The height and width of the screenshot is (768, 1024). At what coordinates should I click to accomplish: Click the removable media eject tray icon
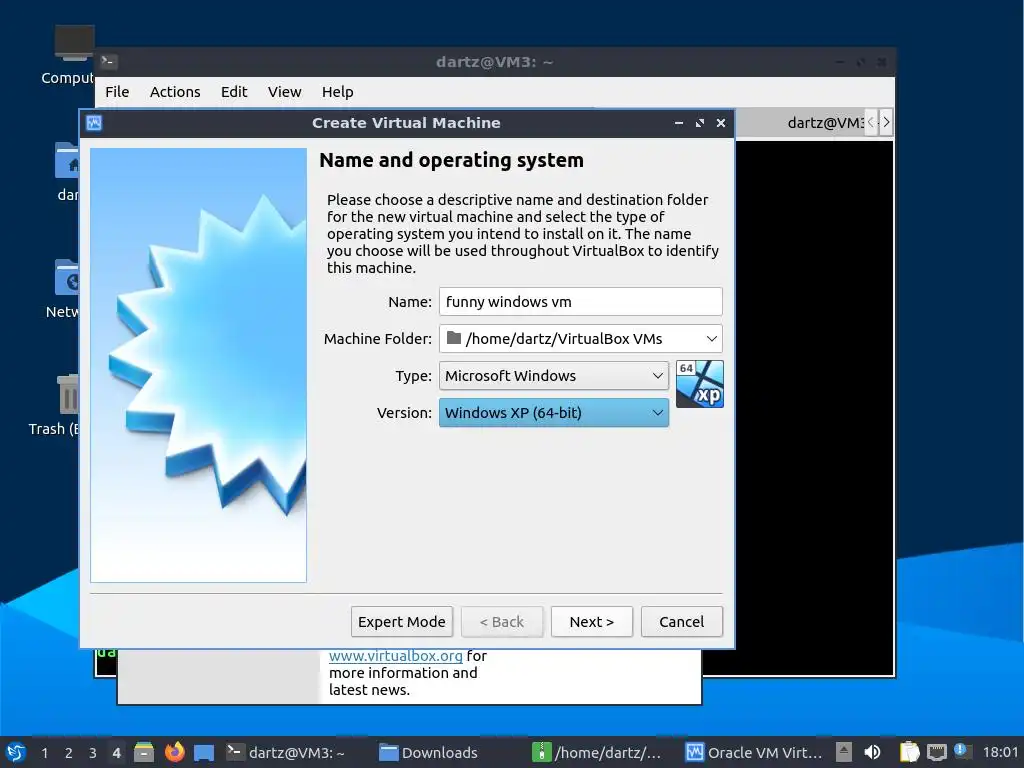coord(844,752)
